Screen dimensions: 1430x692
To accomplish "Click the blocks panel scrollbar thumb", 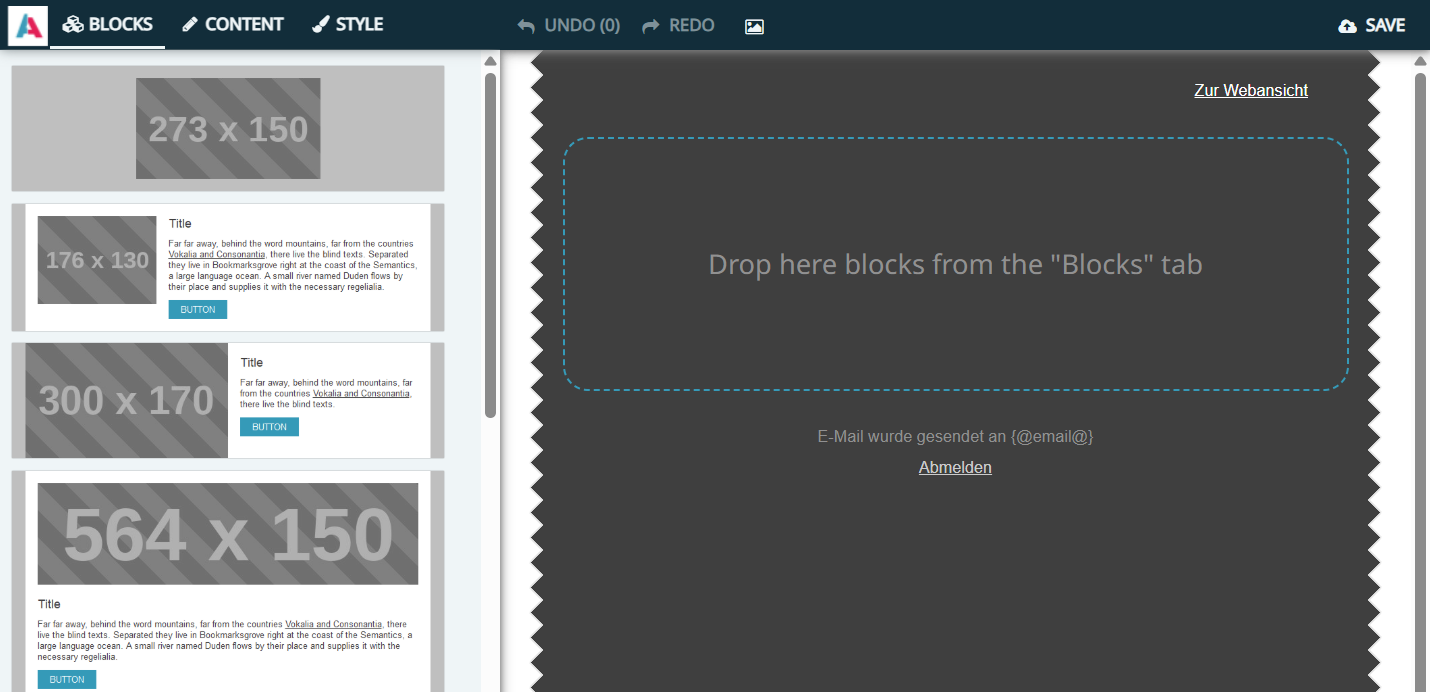I will tap(490, 245).
